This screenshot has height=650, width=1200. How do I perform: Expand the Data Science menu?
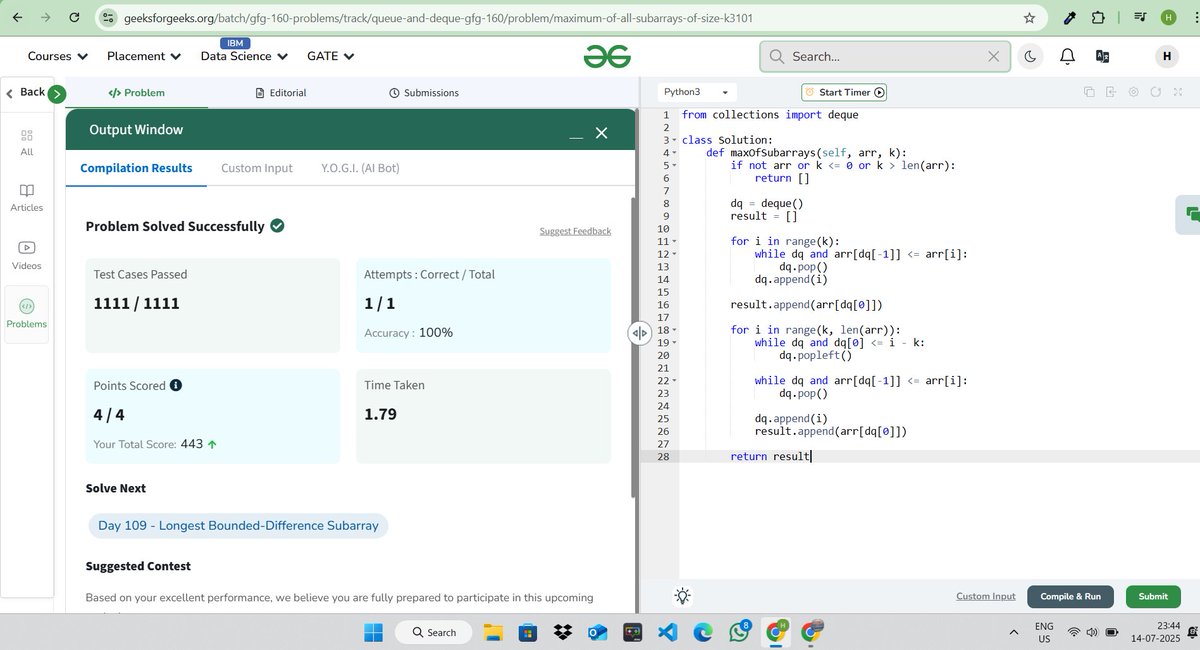(x=244, y=57)
